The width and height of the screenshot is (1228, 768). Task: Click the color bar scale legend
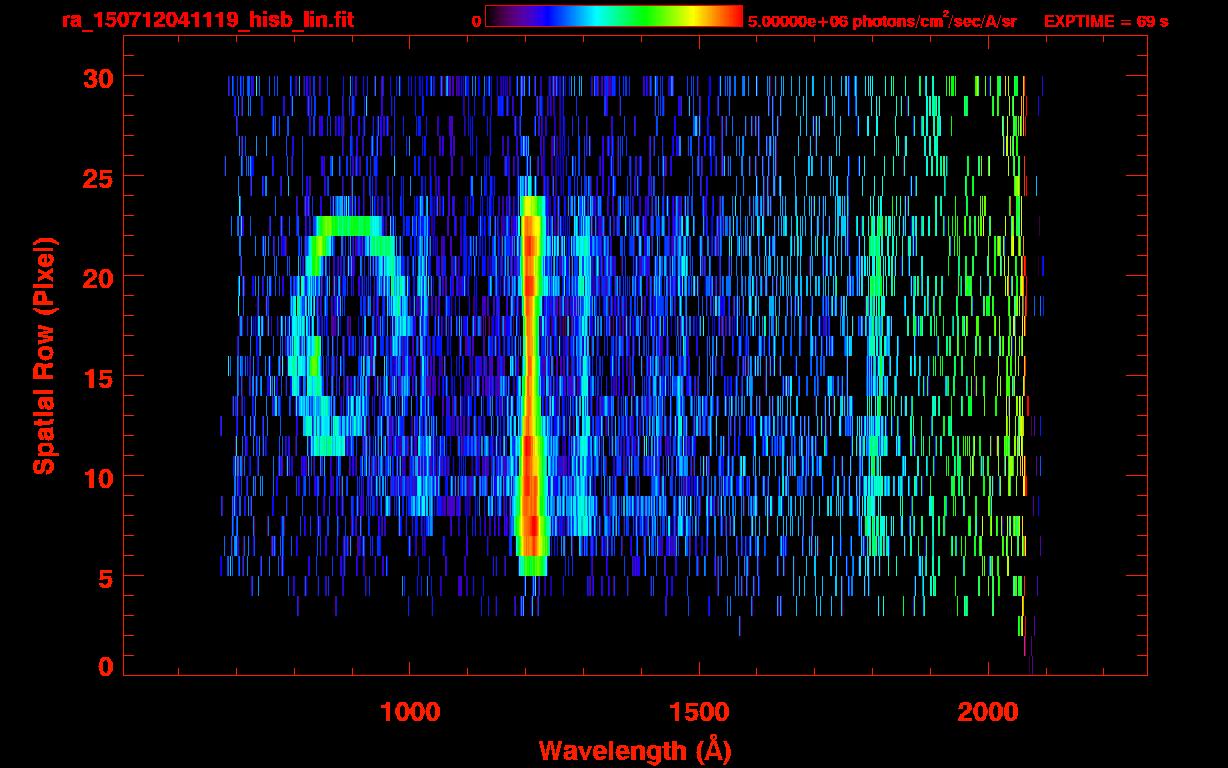614,17
